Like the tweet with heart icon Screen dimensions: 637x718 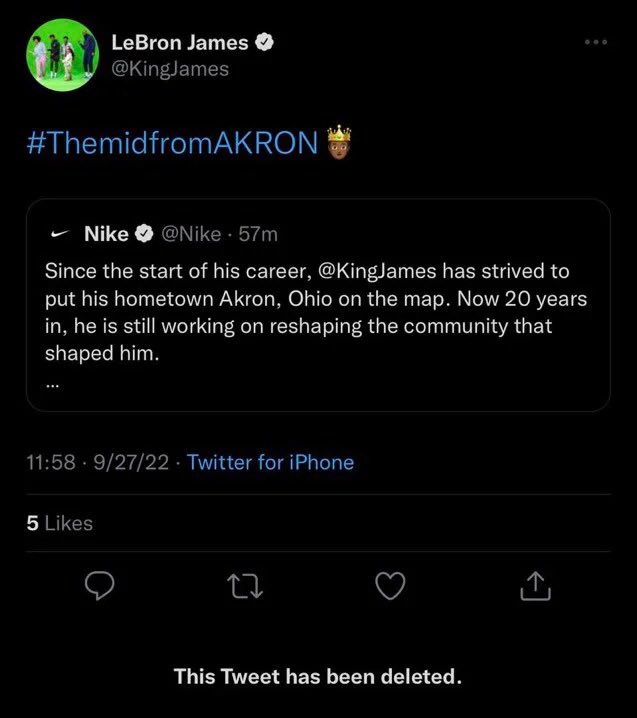390,586
